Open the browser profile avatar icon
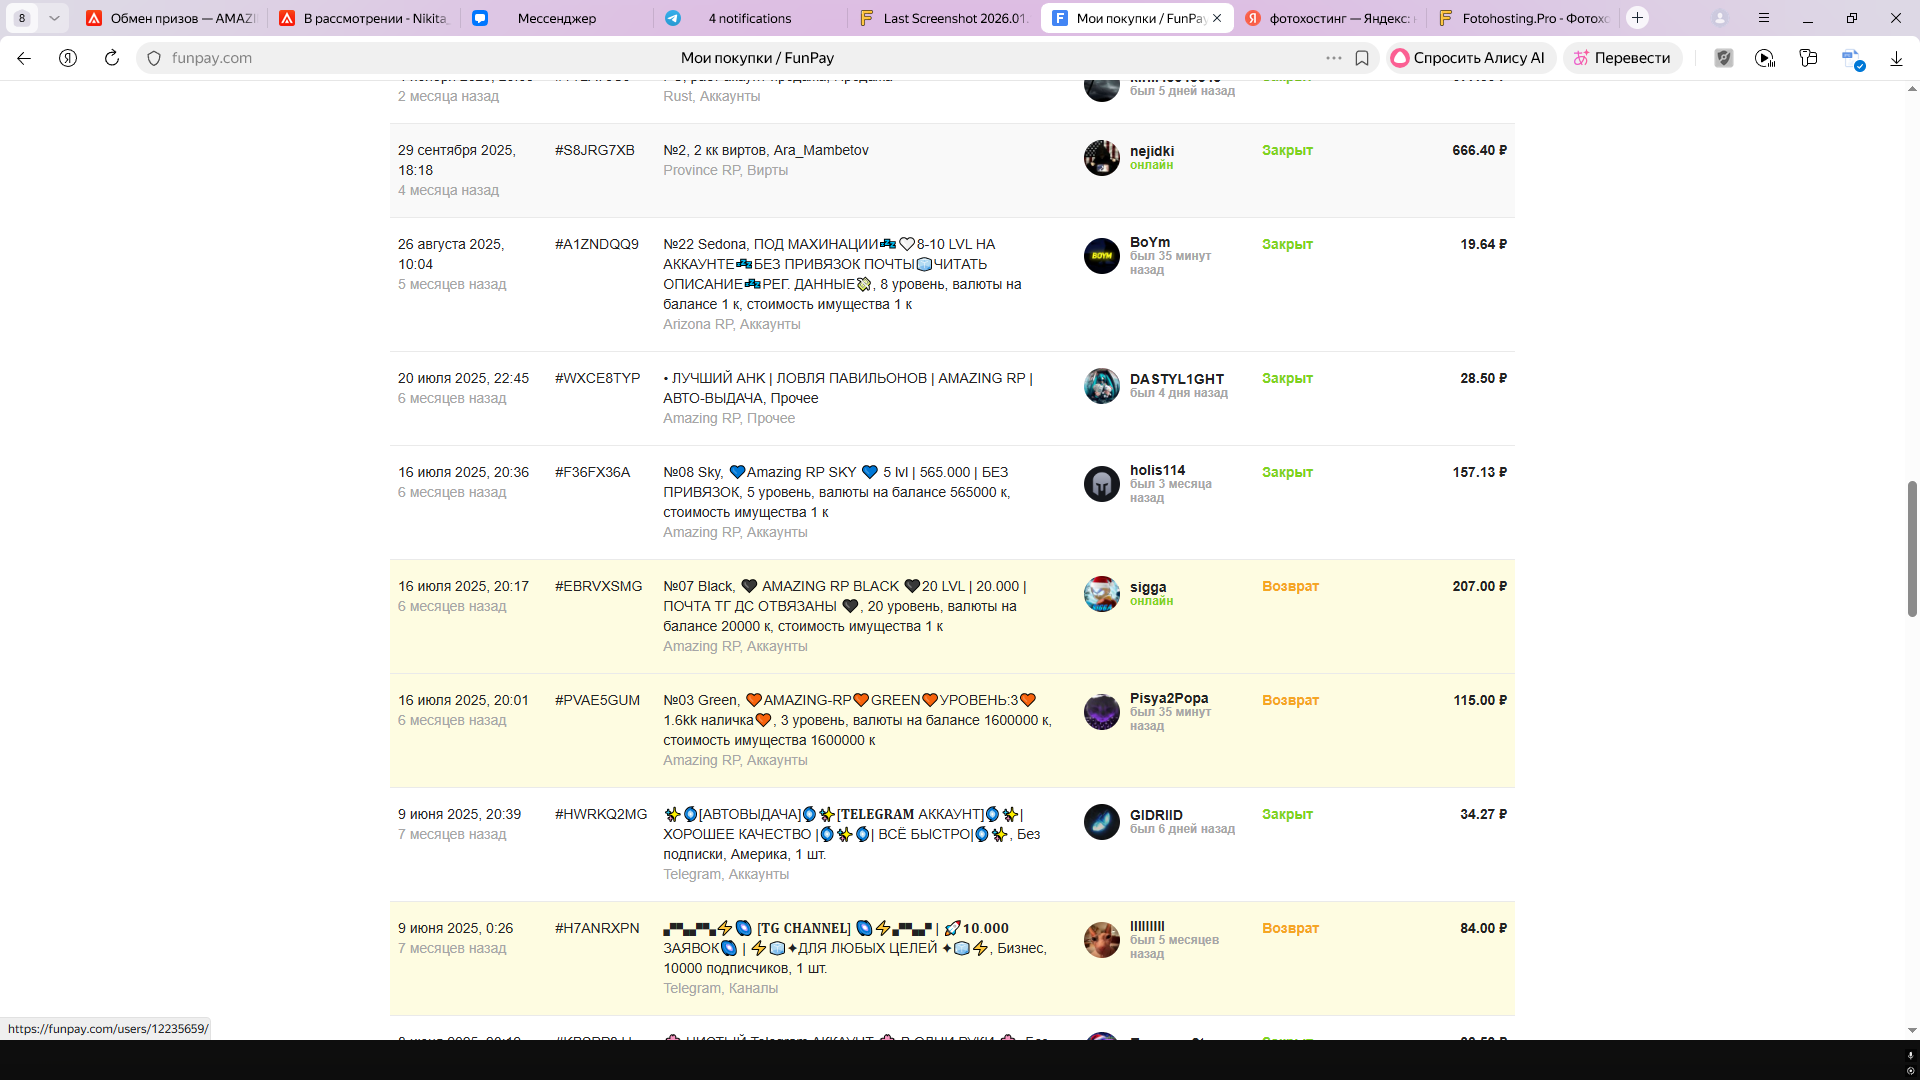The image size is (1920, 1080). (1720, 18)
